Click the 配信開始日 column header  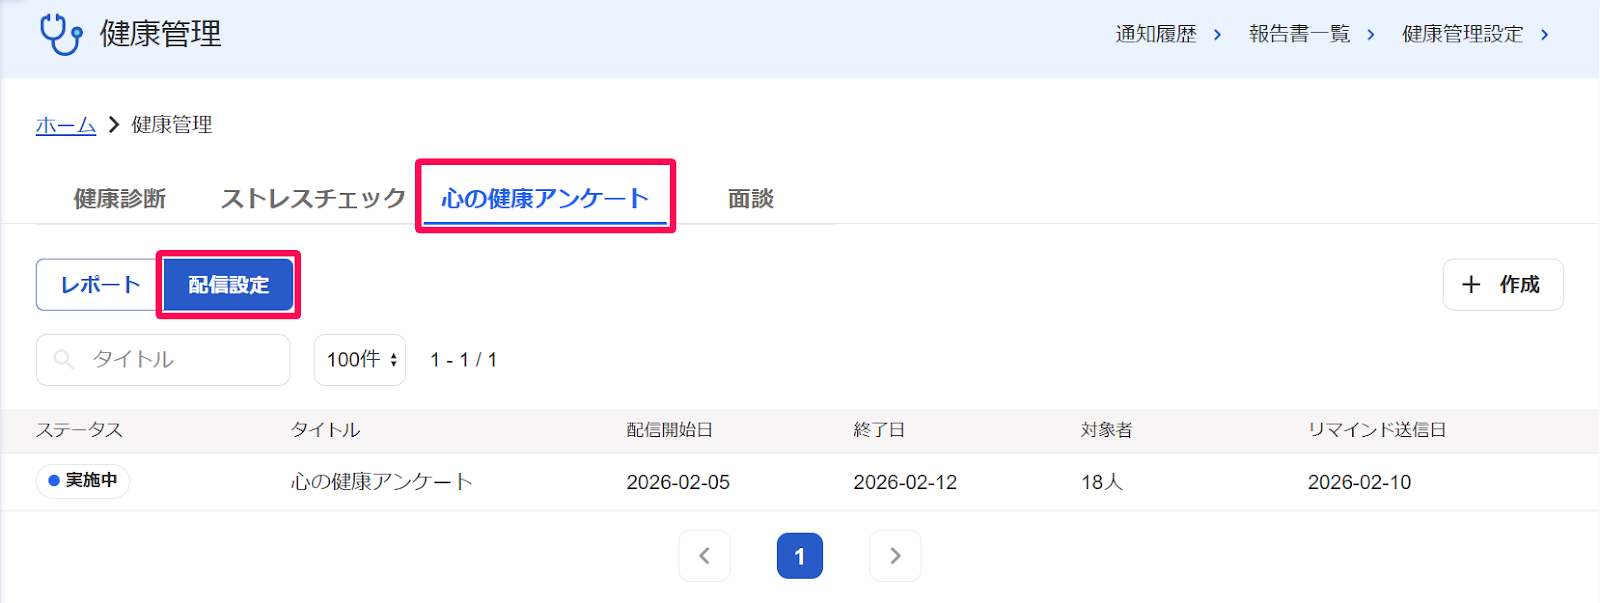670,430
